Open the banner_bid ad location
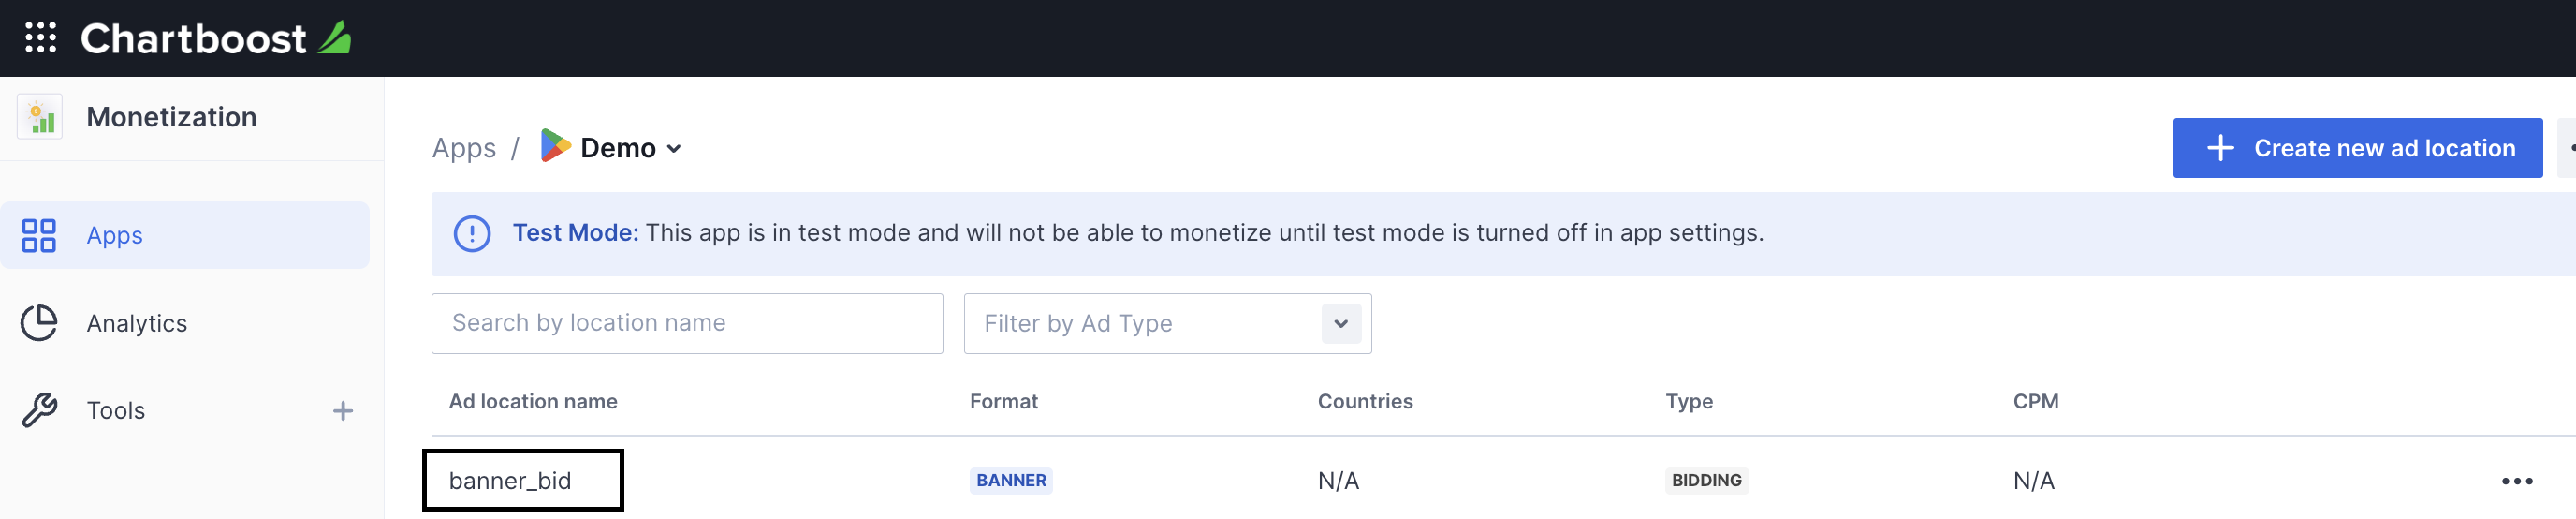The width and height of the screenshot is (2576, 519). click(510, 481)
